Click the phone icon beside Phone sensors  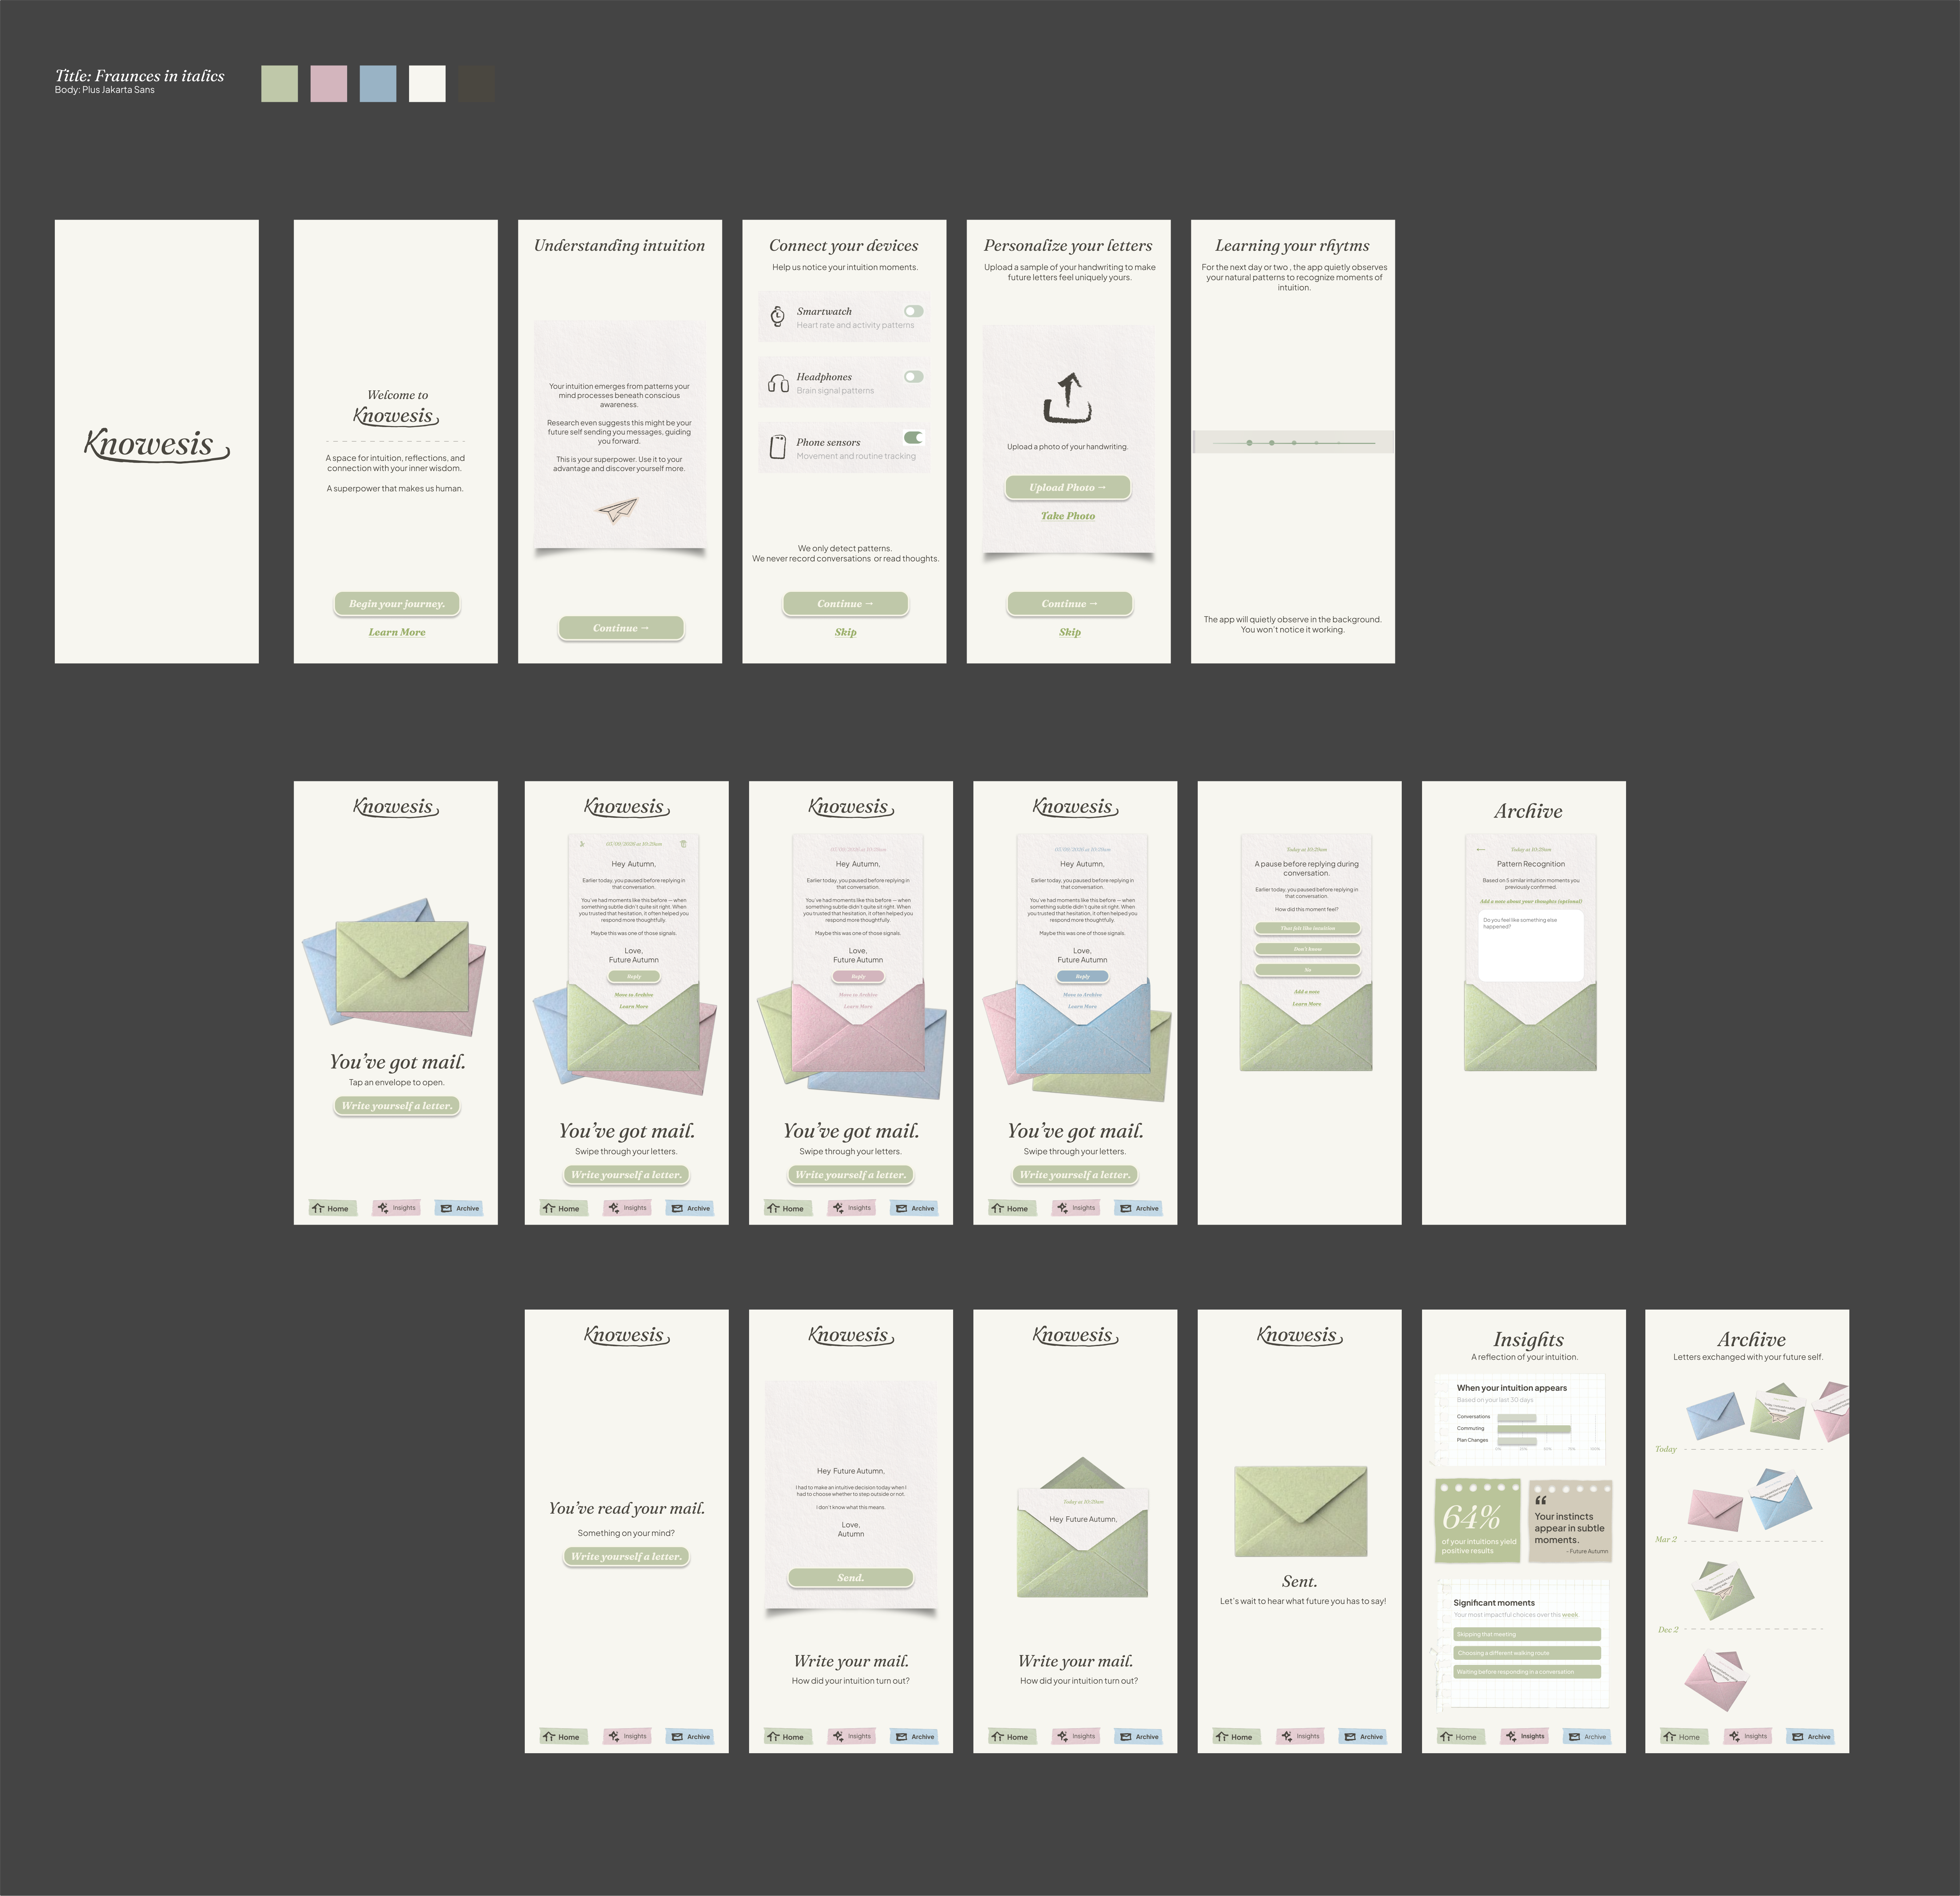[x=777, y=447]
